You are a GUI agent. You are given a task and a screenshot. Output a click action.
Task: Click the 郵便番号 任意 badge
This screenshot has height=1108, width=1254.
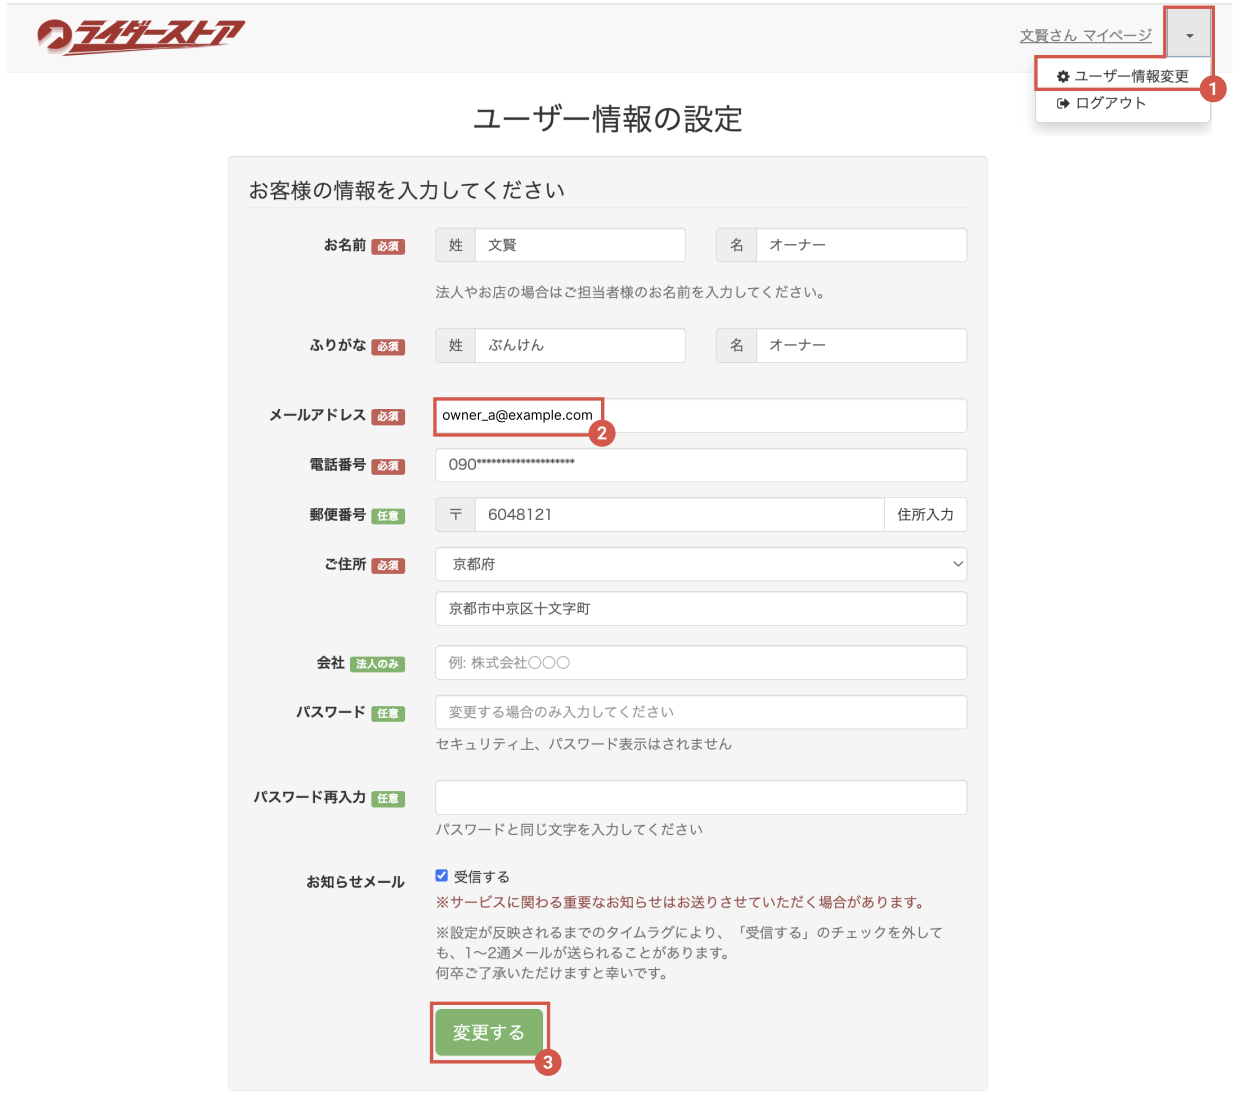[388, 517]
